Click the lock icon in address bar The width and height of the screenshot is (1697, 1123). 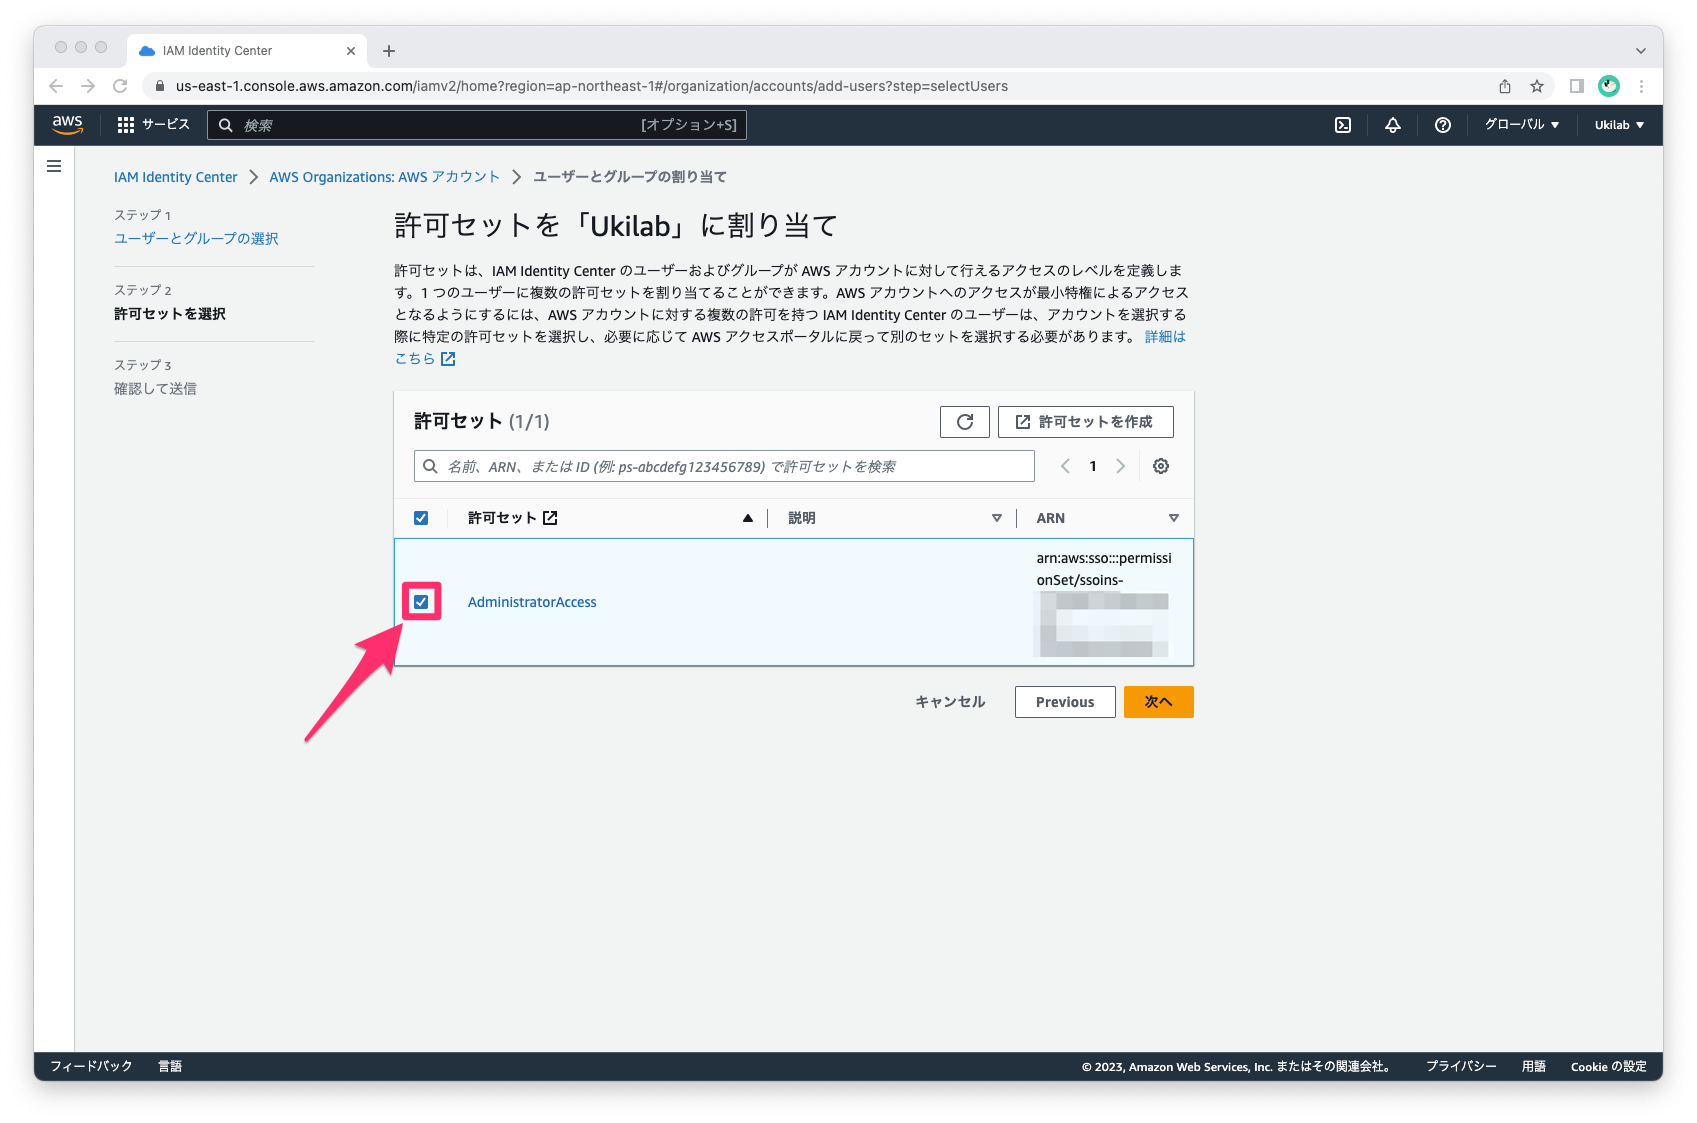pos(160,86)
